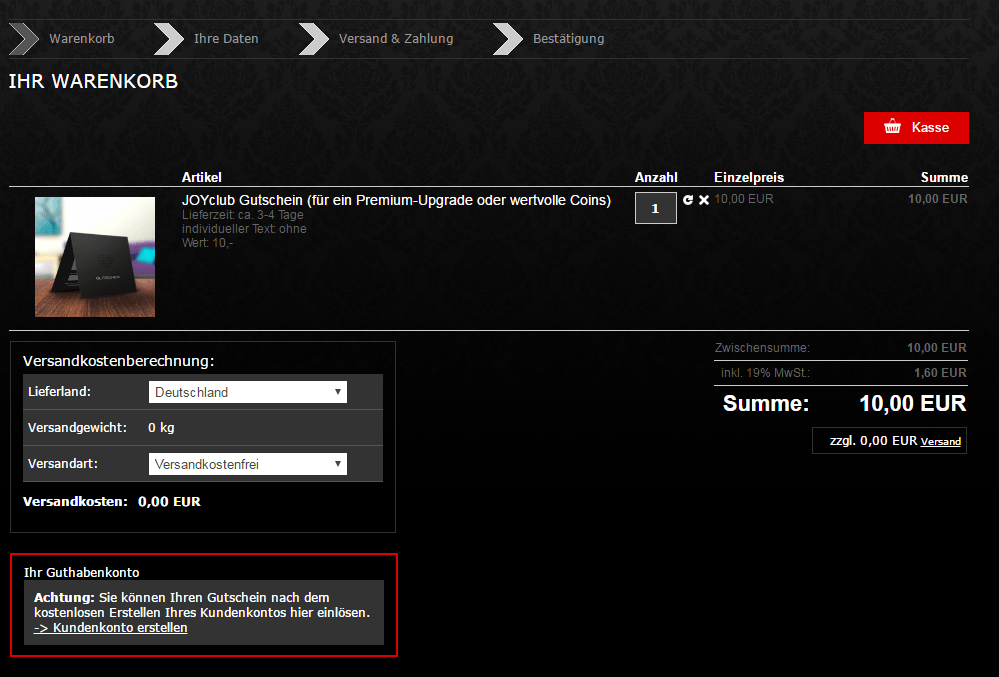Click the Zwischensumme label
999x677 pixels.
tap(762, 348)
